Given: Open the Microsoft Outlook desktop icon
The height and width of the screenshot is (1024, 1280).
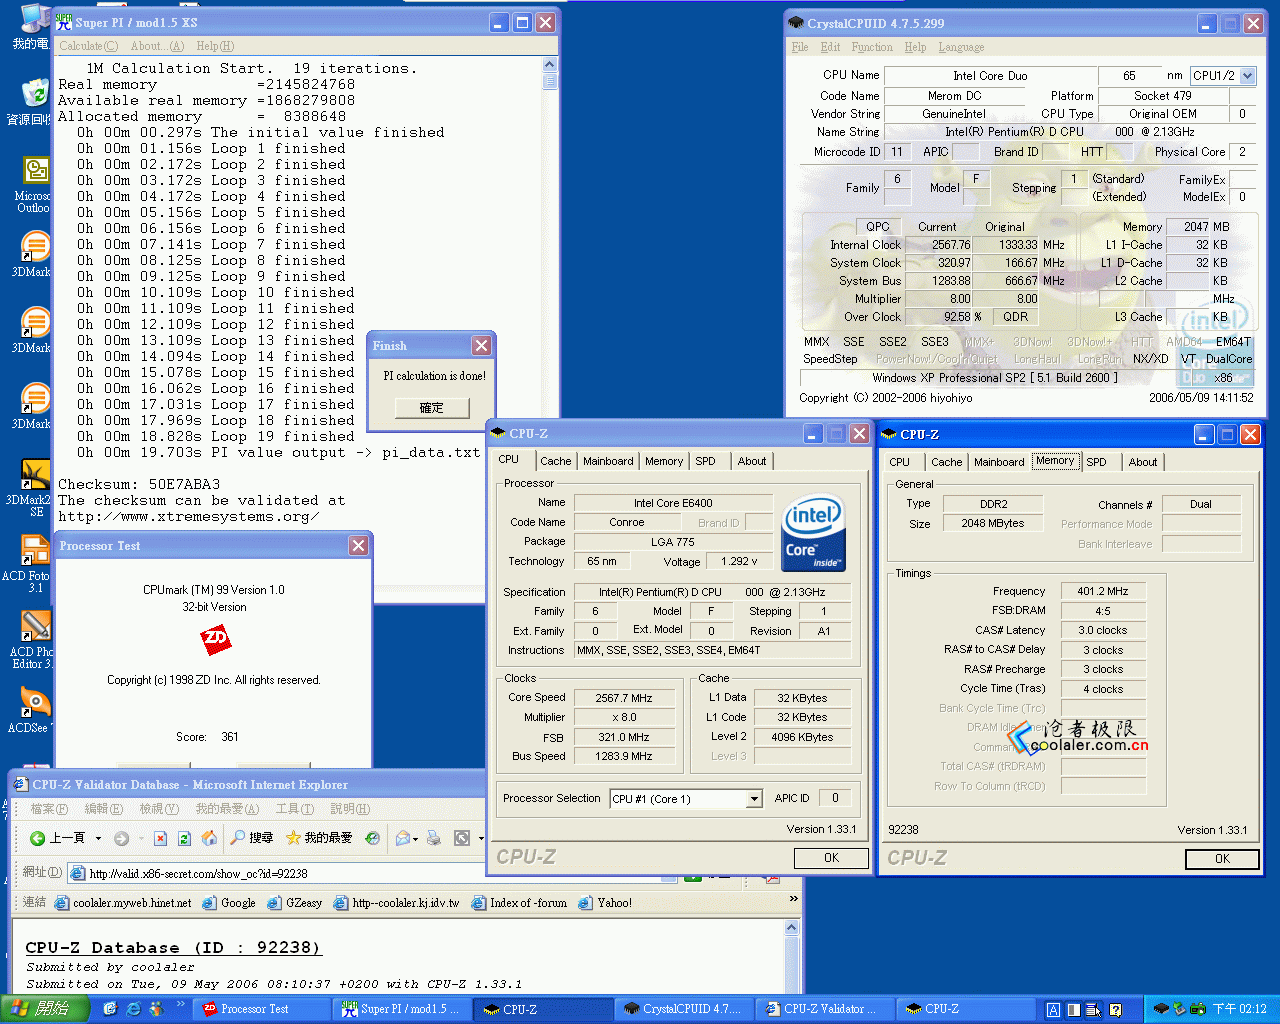Looking at the screenshot, I should click(x=33, y=185).
